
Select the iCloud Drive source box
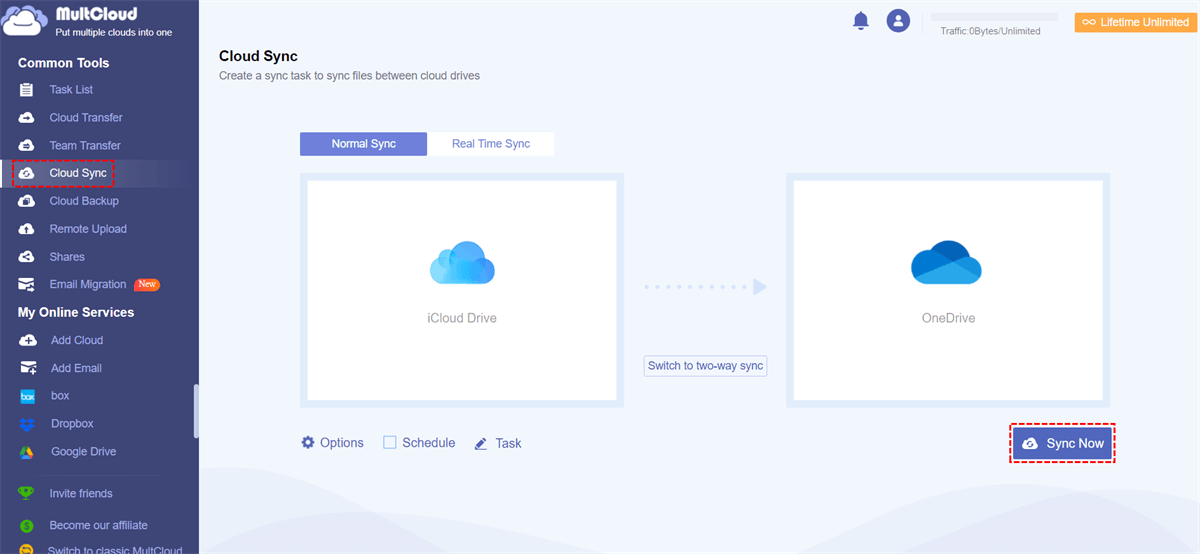pyautogui.click(x=462, y=290)
